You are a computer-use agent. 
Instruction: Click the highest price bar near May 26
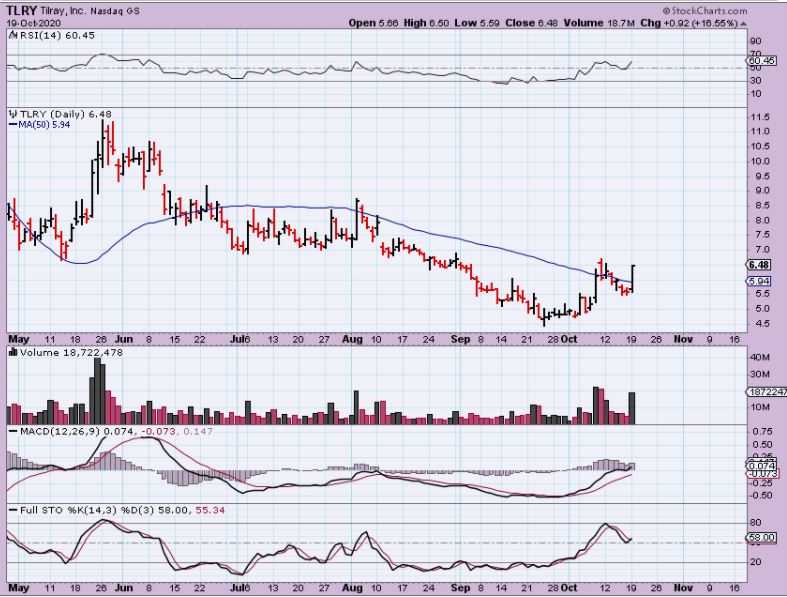click(103, 143)
